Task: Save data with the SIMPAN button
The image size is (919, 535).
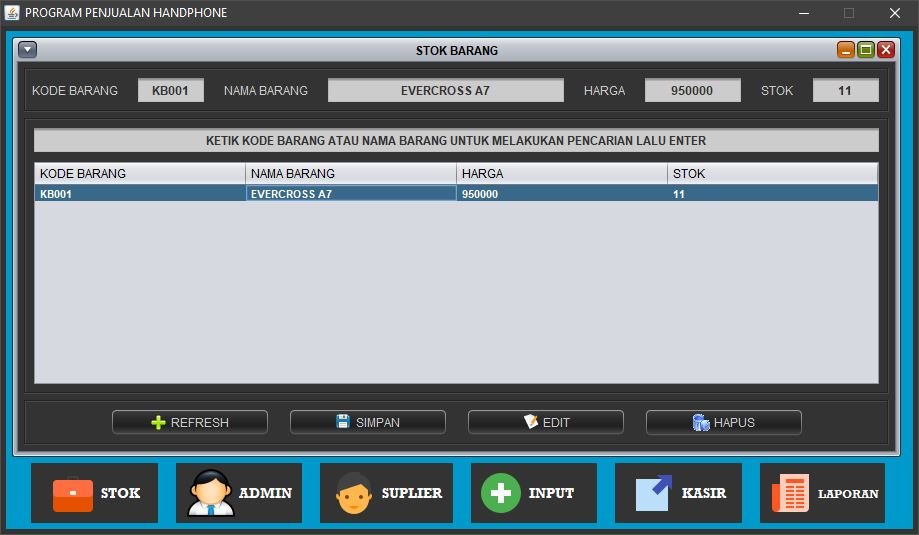Action: [x=367, y=422]
